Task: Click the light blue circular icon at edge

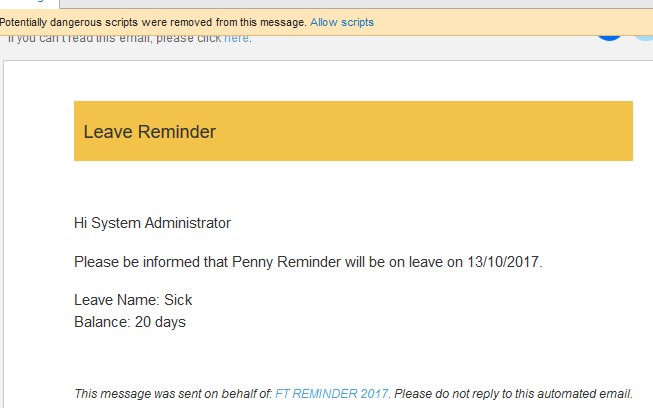Action: pyautogui.click(x=644, y=37)
